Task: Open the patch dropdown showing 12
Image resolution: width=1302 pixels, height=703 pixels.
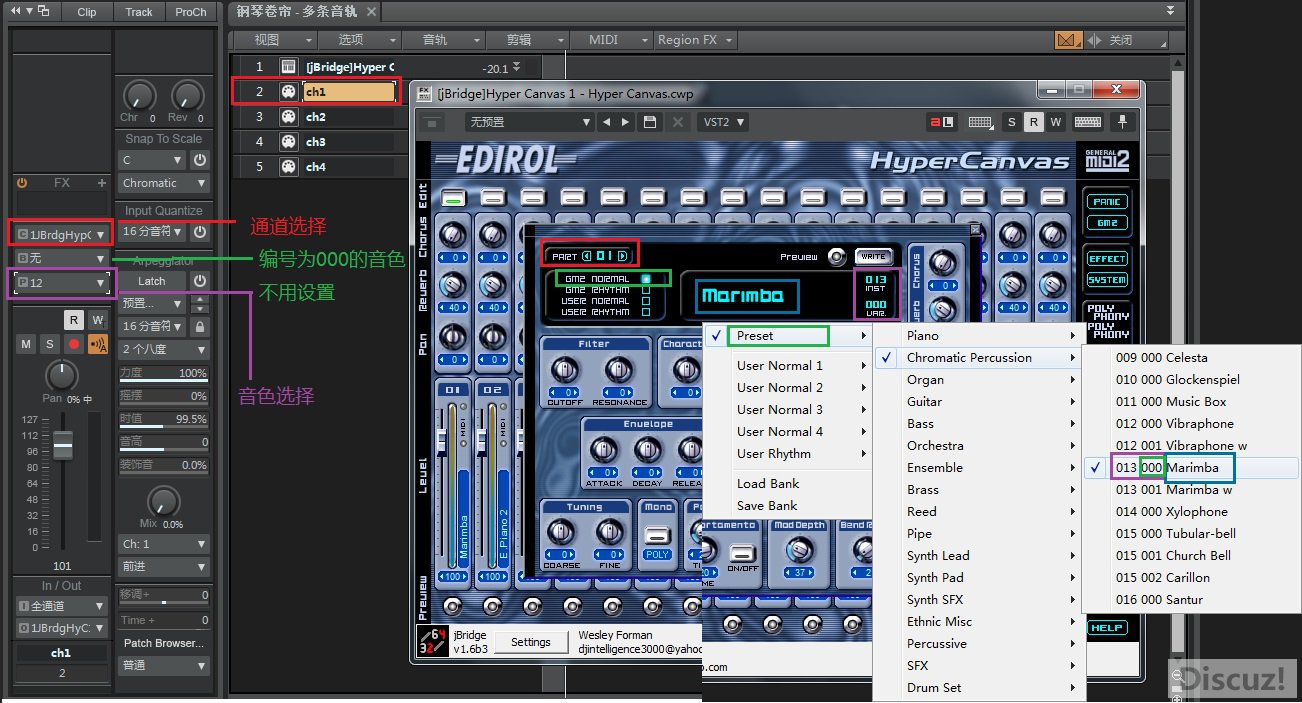Action: point(61,283)
